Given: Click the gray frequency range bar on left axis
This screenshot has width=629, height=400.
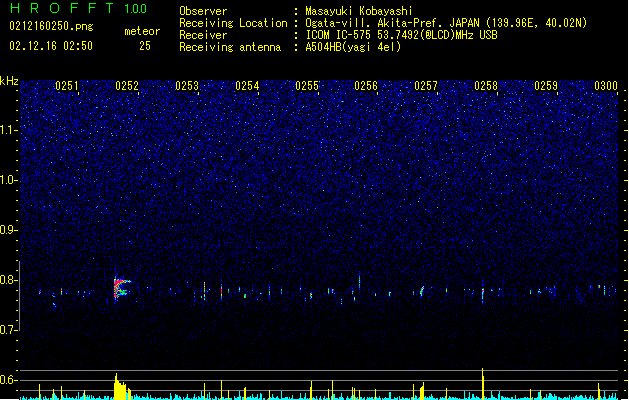Looking at the screenshot, I should click(x=19, y=296).
